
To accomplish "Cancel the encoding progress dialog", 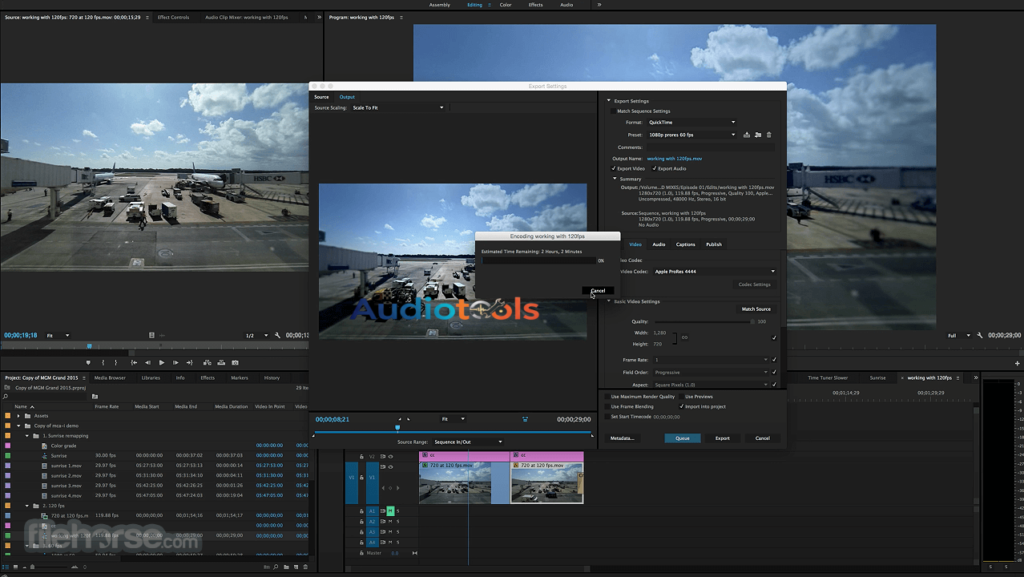I will coord(597,291).
